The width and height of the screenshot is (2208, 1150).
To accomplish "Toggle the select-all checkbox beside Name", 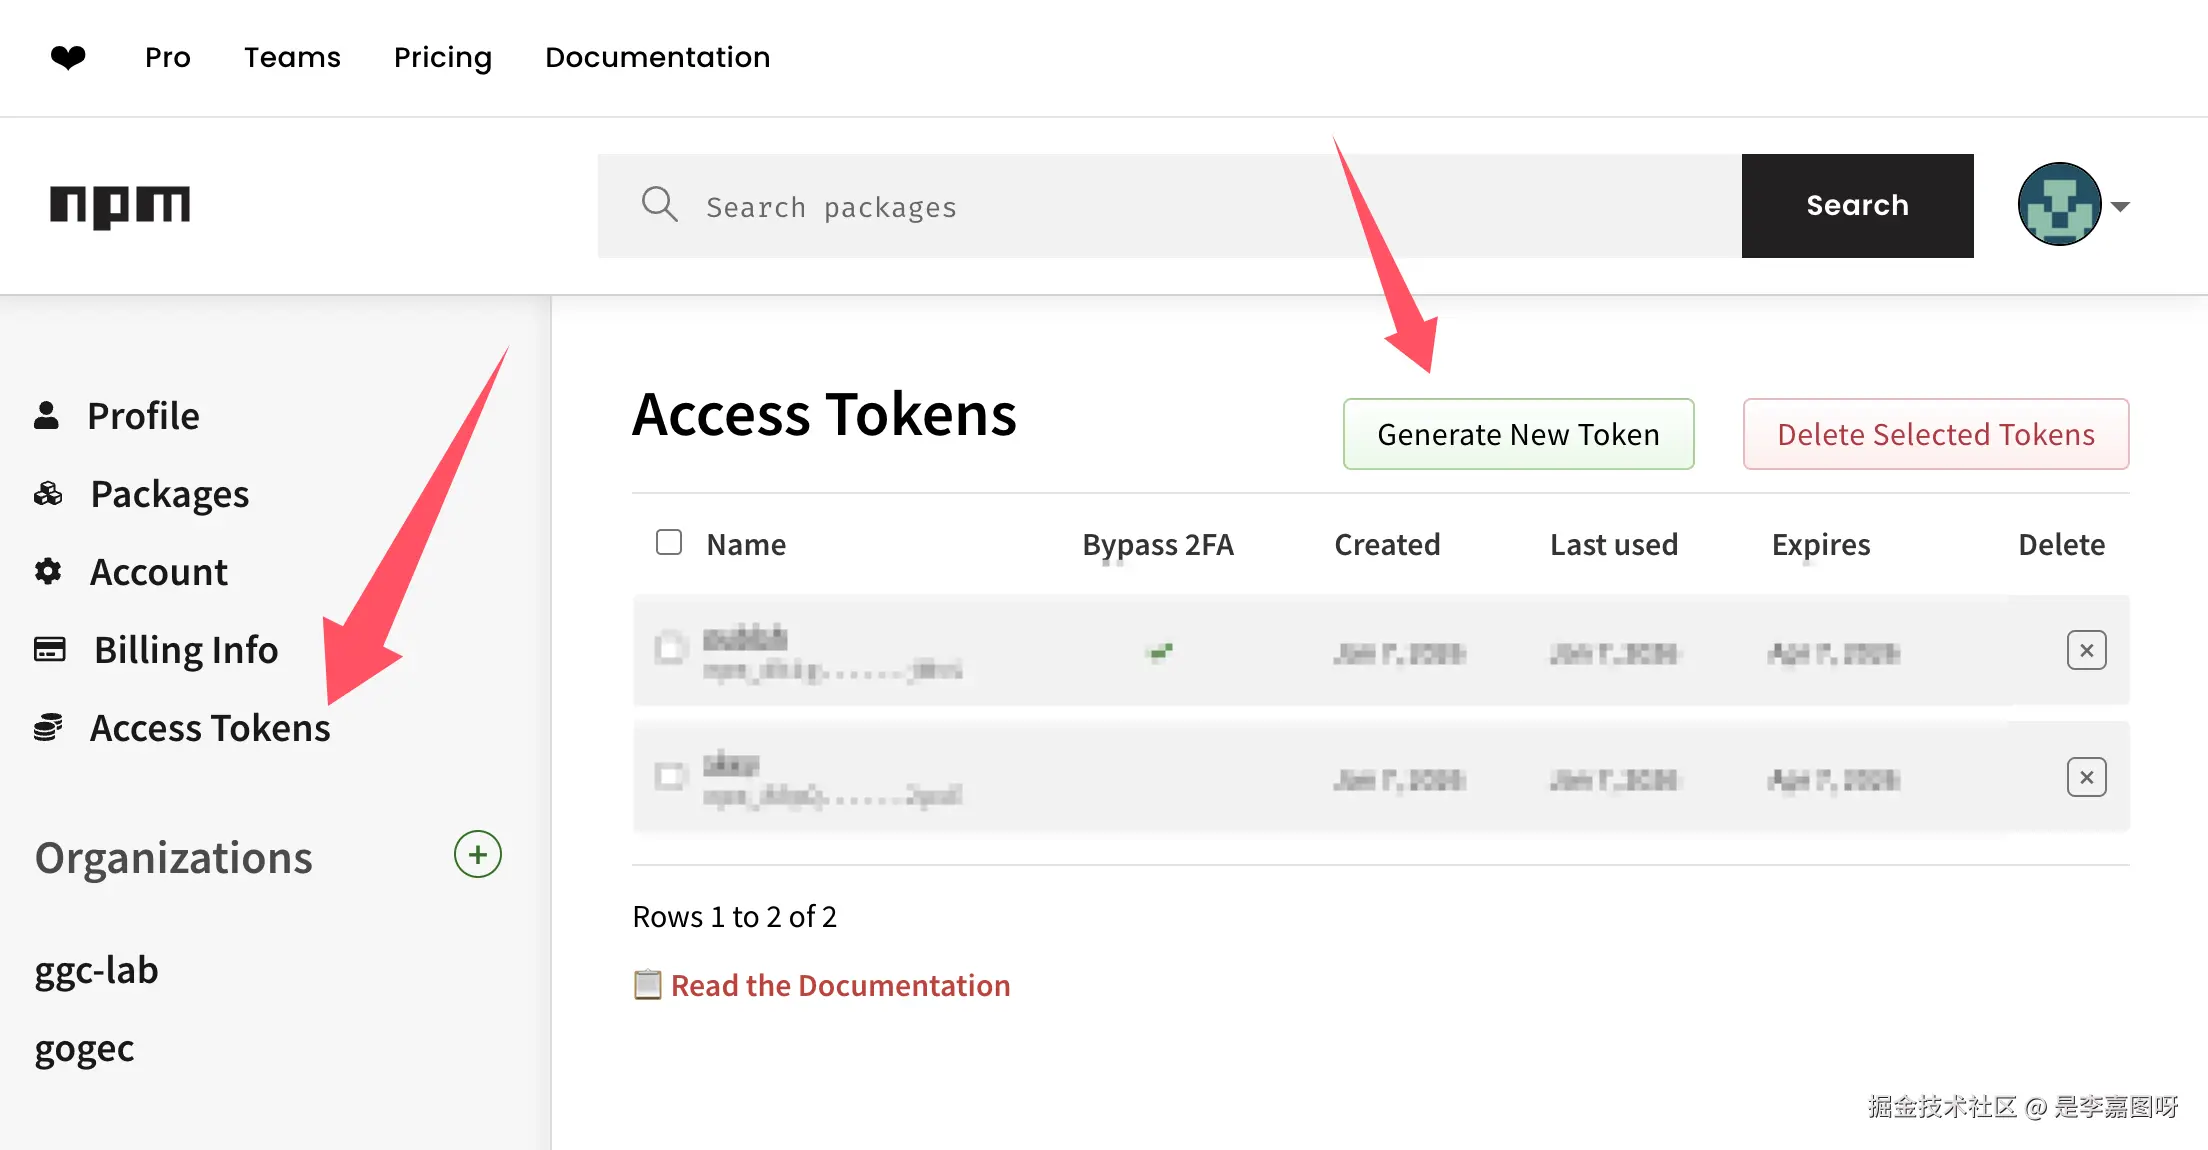I will click(x=669, y=543).
